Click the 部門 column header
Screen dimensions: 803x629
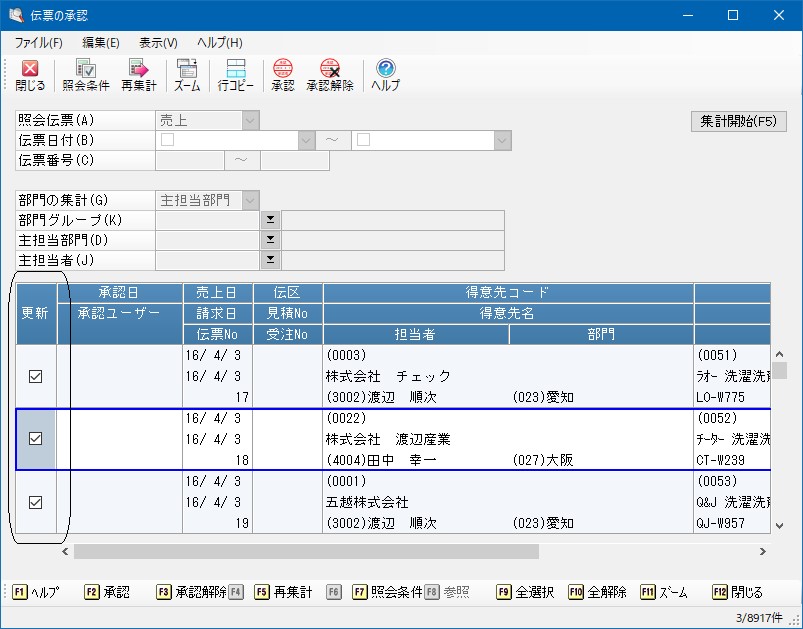click(601, 334)
